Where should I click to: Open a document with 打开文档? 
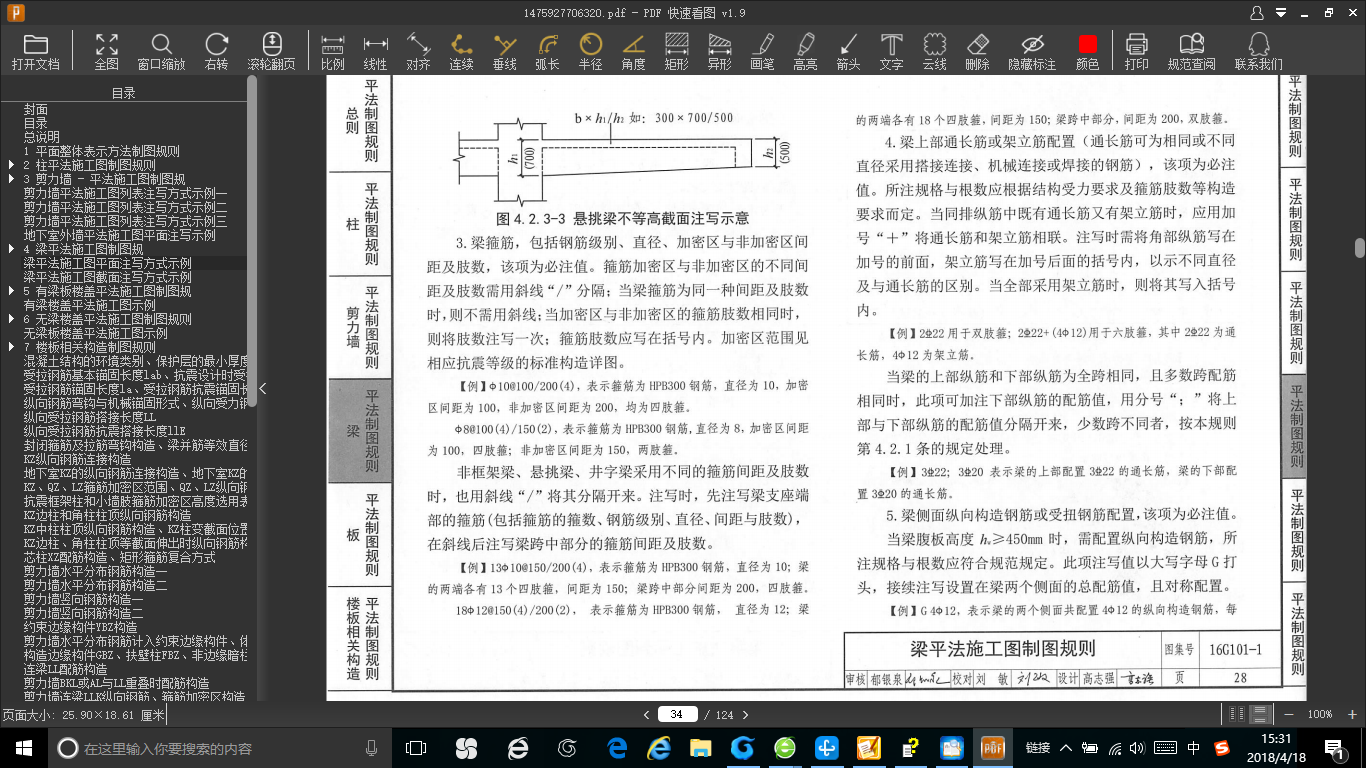[x=36, y=51]
